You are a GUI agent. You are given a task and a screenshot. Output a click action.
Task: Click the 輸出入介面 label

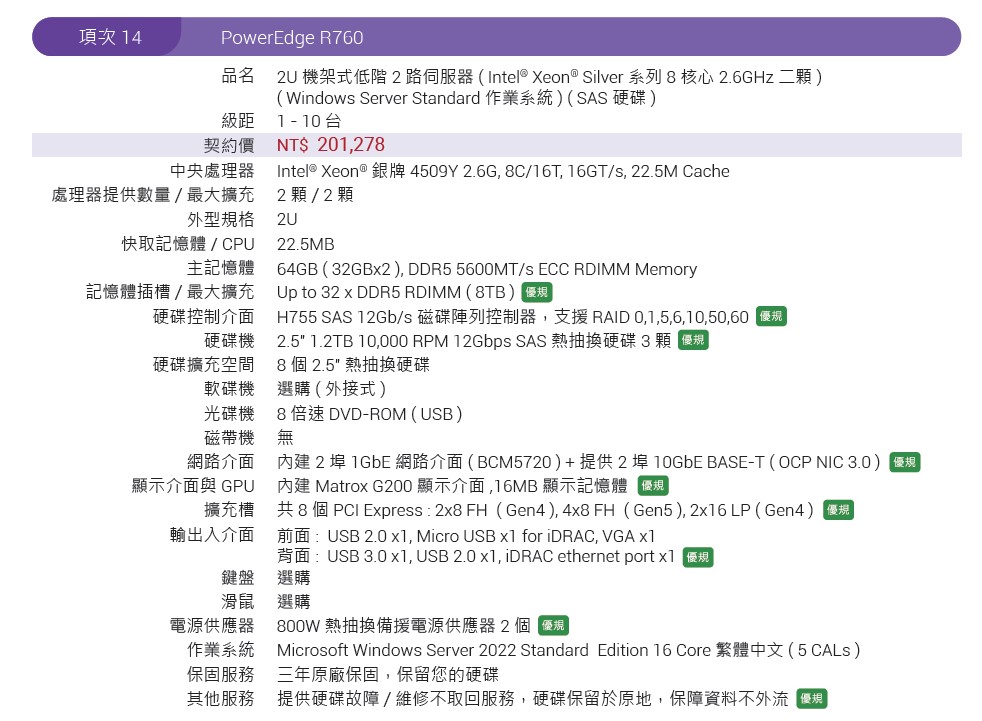pyautogui.click(x=212, y=534)
